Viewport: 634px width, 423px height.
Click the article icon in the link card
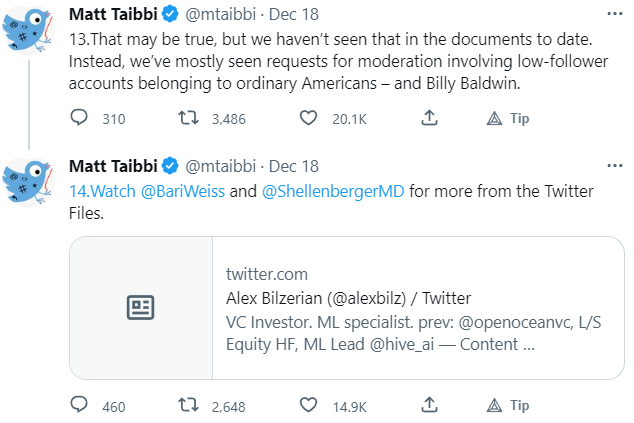coord(140,308)
